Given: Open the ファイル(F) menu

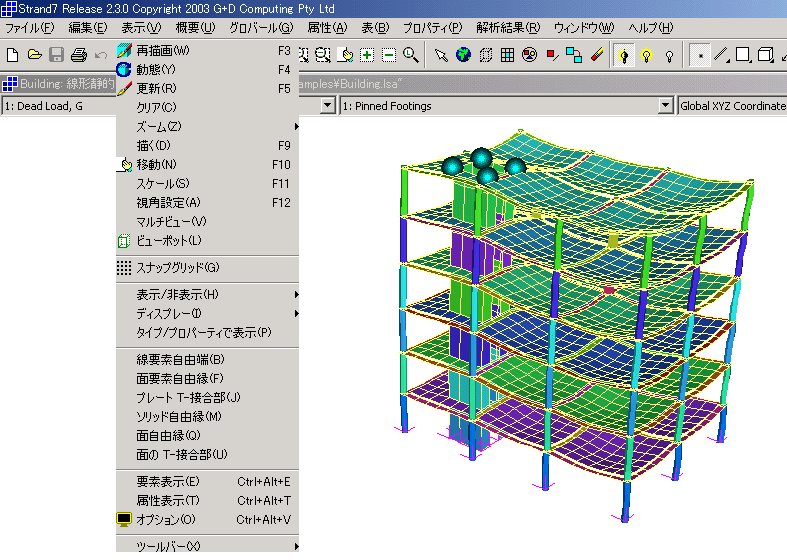Looking at the screenshot, I should (30, 28).
